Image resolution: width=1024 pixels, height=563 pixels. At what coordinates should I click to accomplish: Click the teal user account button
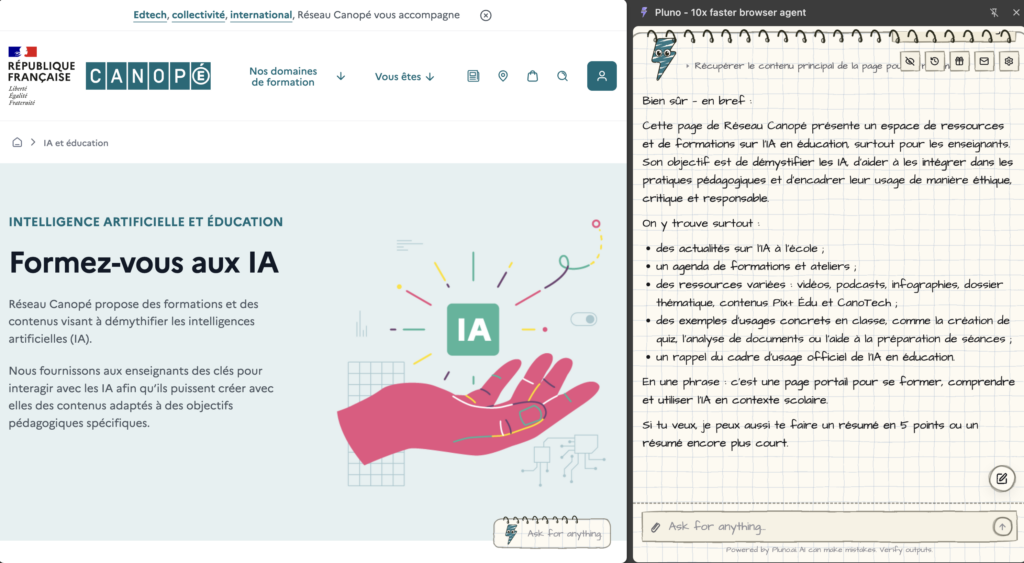point(601,76)
